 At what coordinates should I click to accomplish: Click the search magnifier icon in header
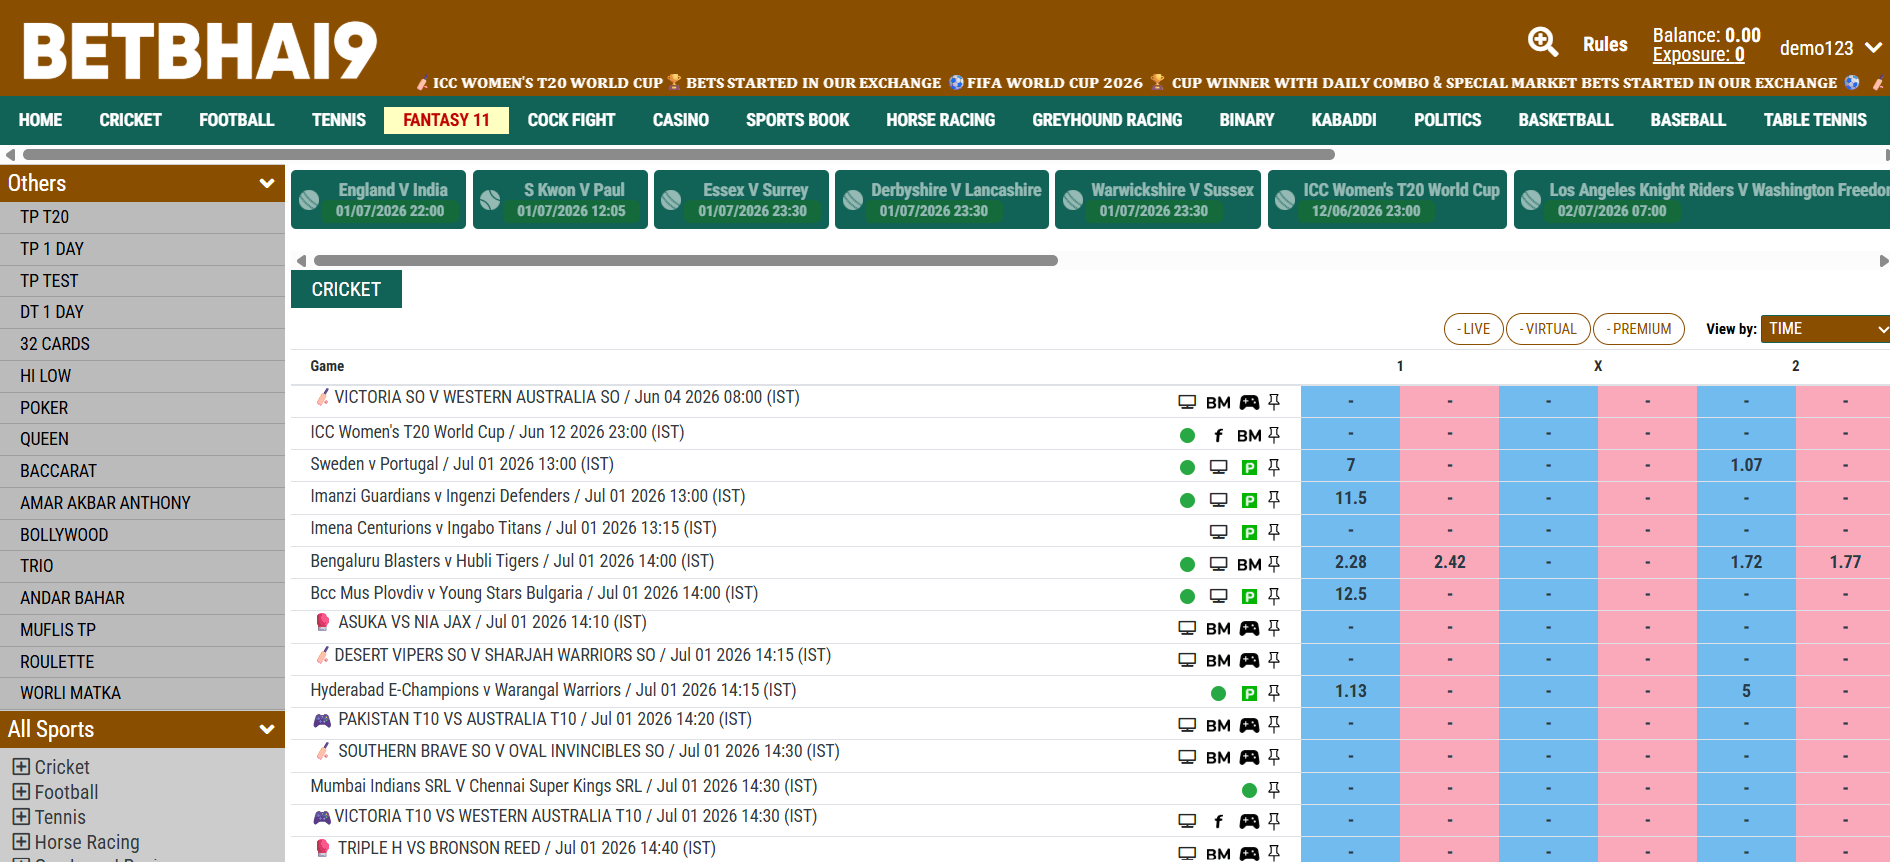pos(1543,42)
